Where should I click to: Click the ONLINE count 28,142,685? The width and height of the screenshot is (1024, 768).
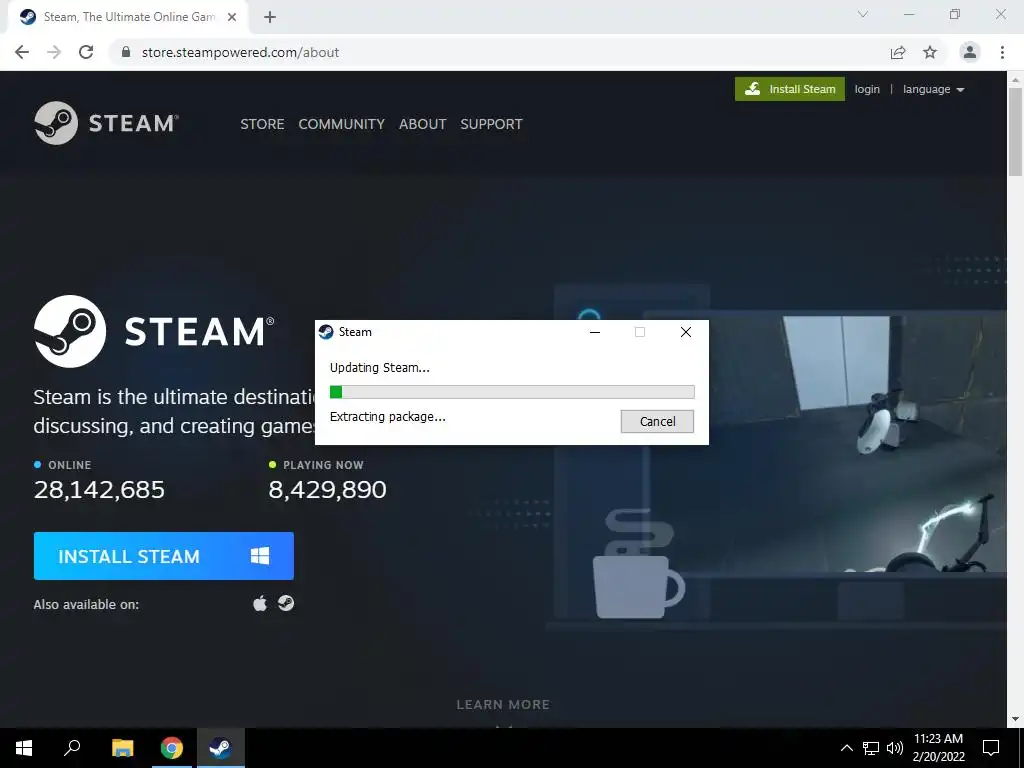coord(99,489)
